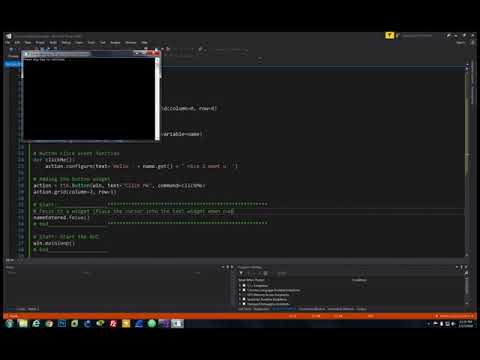Open the File menu
Image resolution: width=480 pixels, height=360 pixels.
pyautogui.click(x=7, y=43)
